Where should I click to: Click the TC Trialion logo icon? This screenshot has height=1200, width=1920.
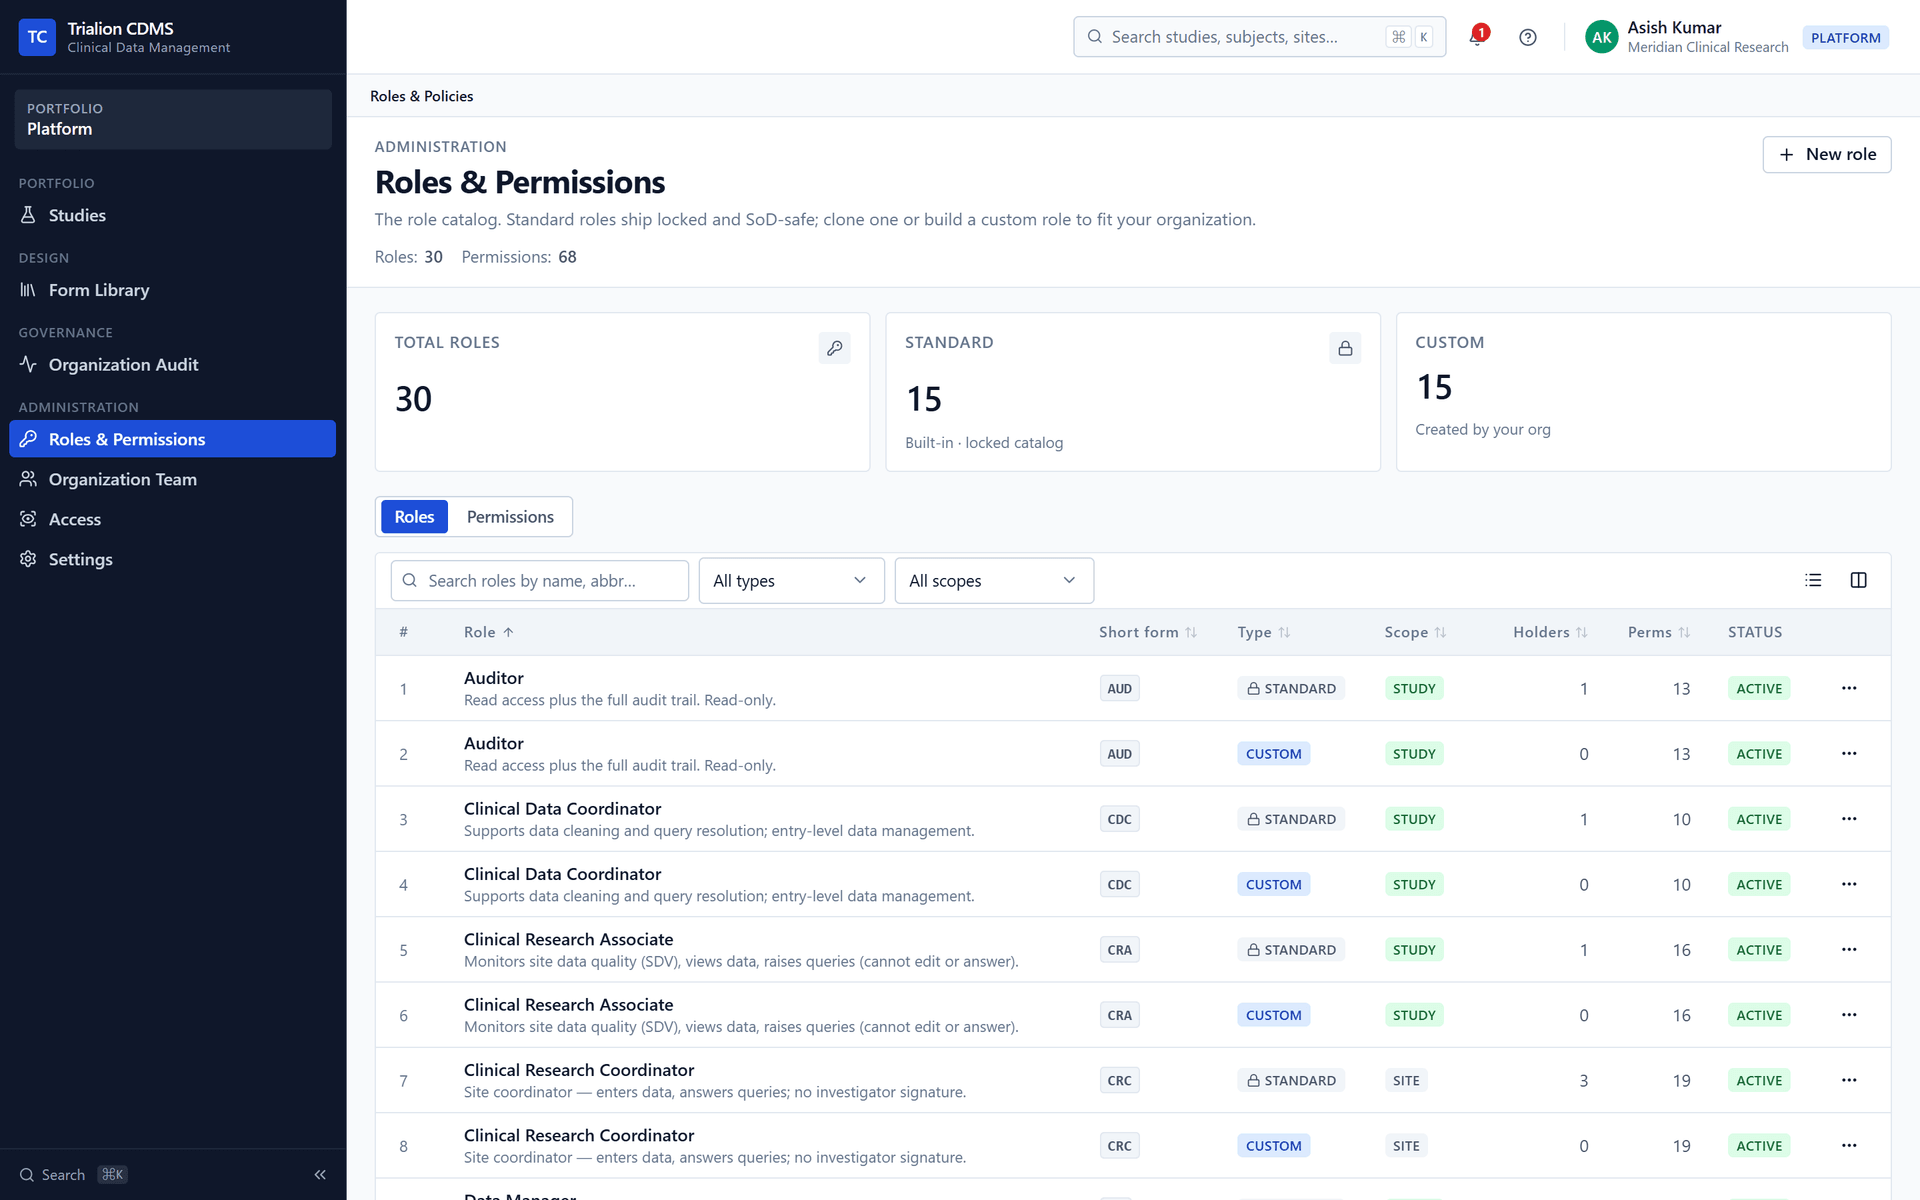(x=37, y=37)
